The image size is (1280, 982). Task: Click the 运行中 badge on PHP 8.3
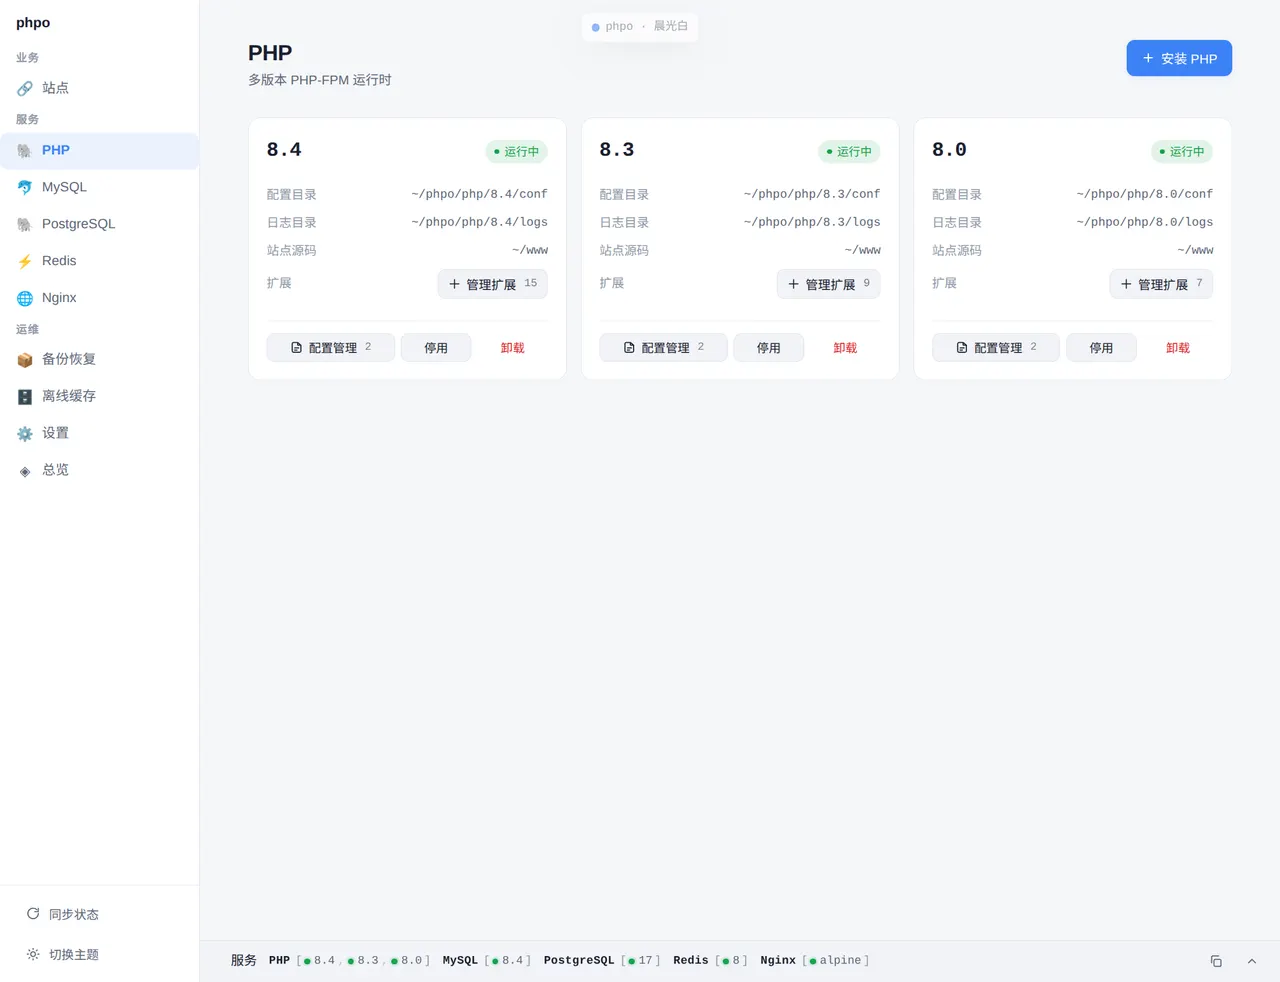tap(849, 152)
